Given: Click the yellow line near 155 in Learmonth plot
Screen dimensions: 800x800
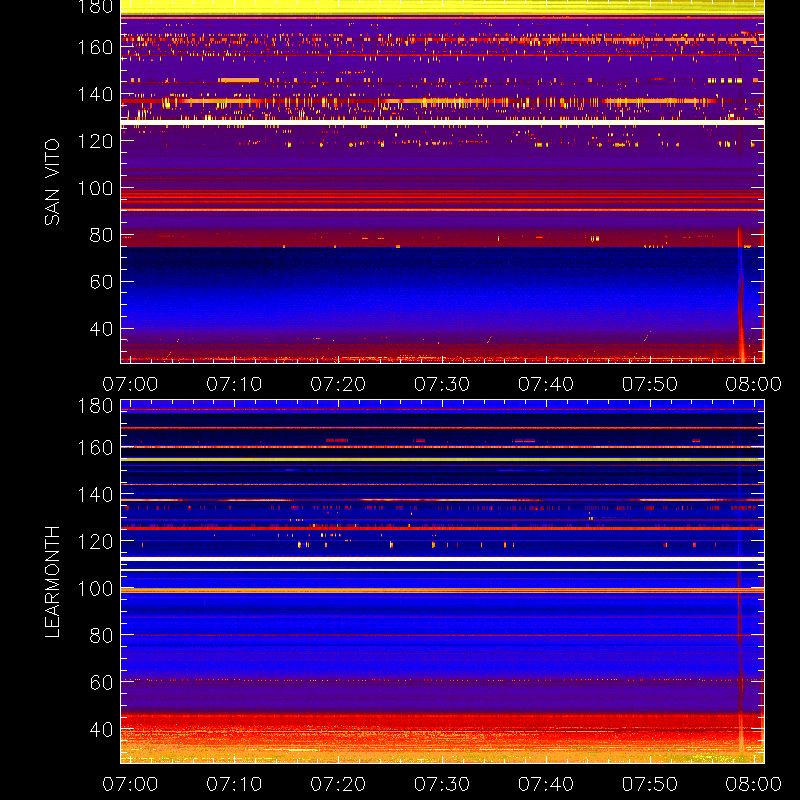Looking at the screenshot, I should [x=442, y=460].
